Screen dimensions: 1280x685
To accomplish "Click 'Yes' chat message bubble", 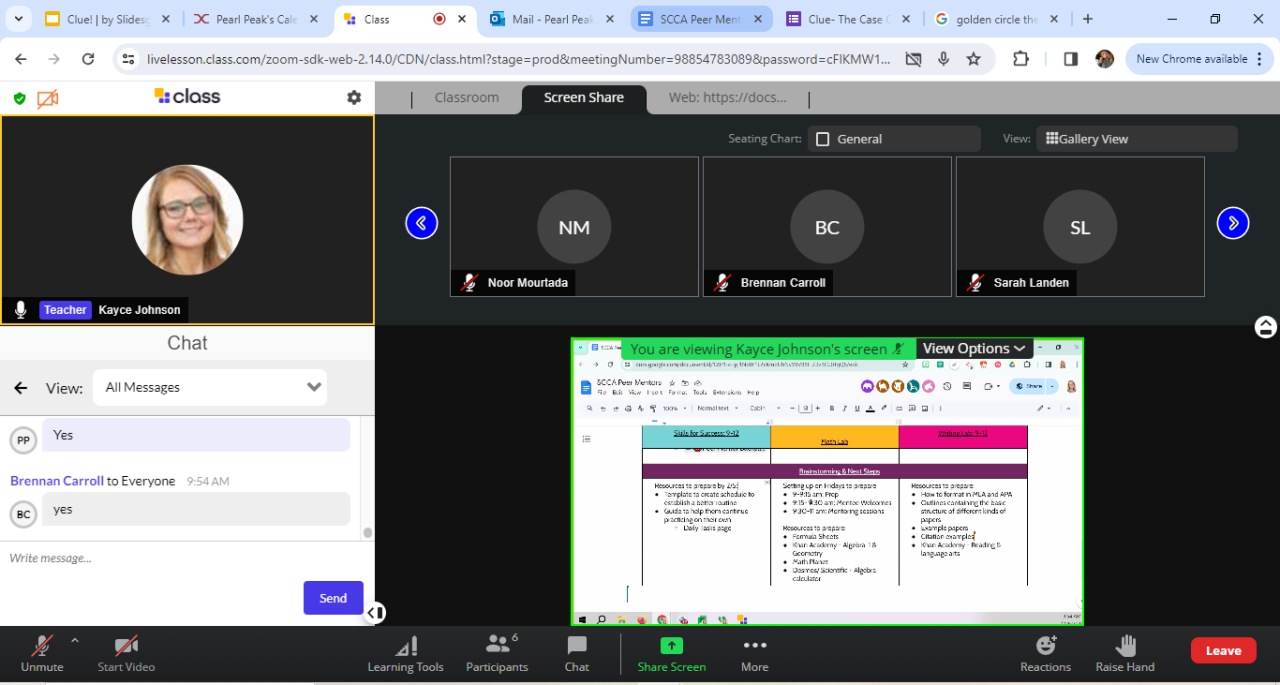I will [x=196, y=435].
